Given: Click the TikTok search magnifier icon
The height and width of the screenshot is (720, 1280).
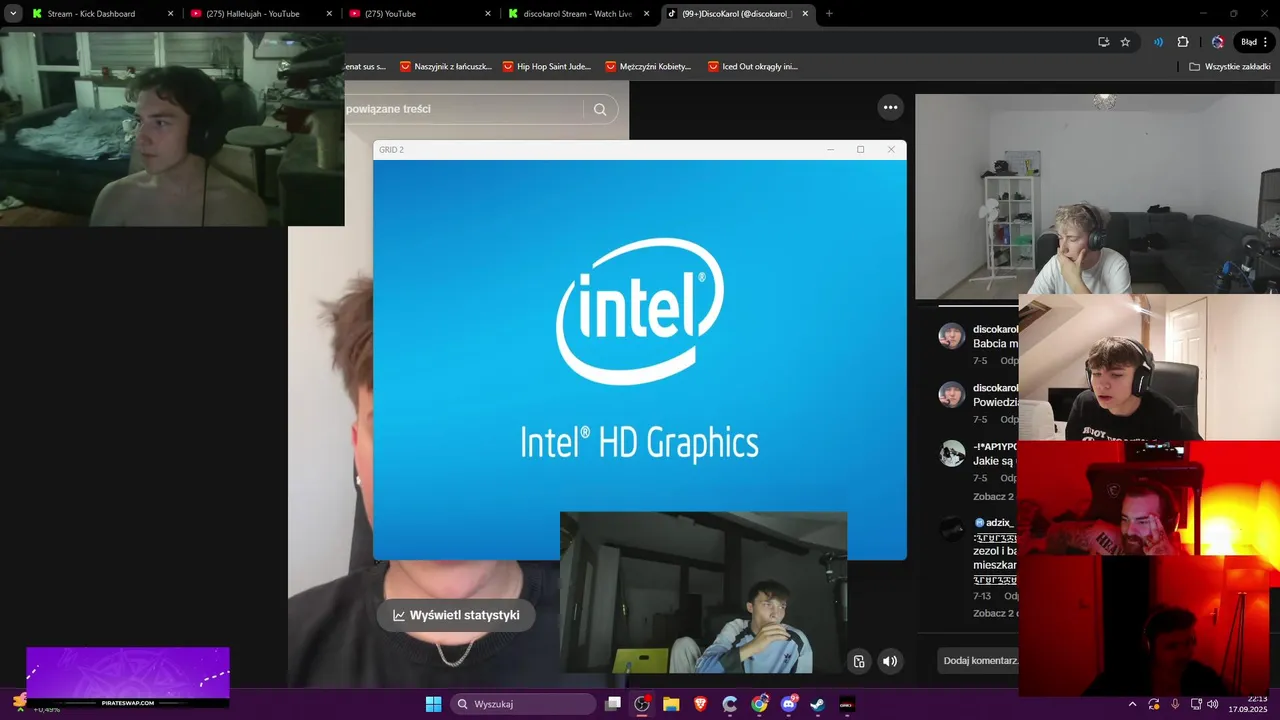Looking at the screenshot, I should click(x=600, y=109).
